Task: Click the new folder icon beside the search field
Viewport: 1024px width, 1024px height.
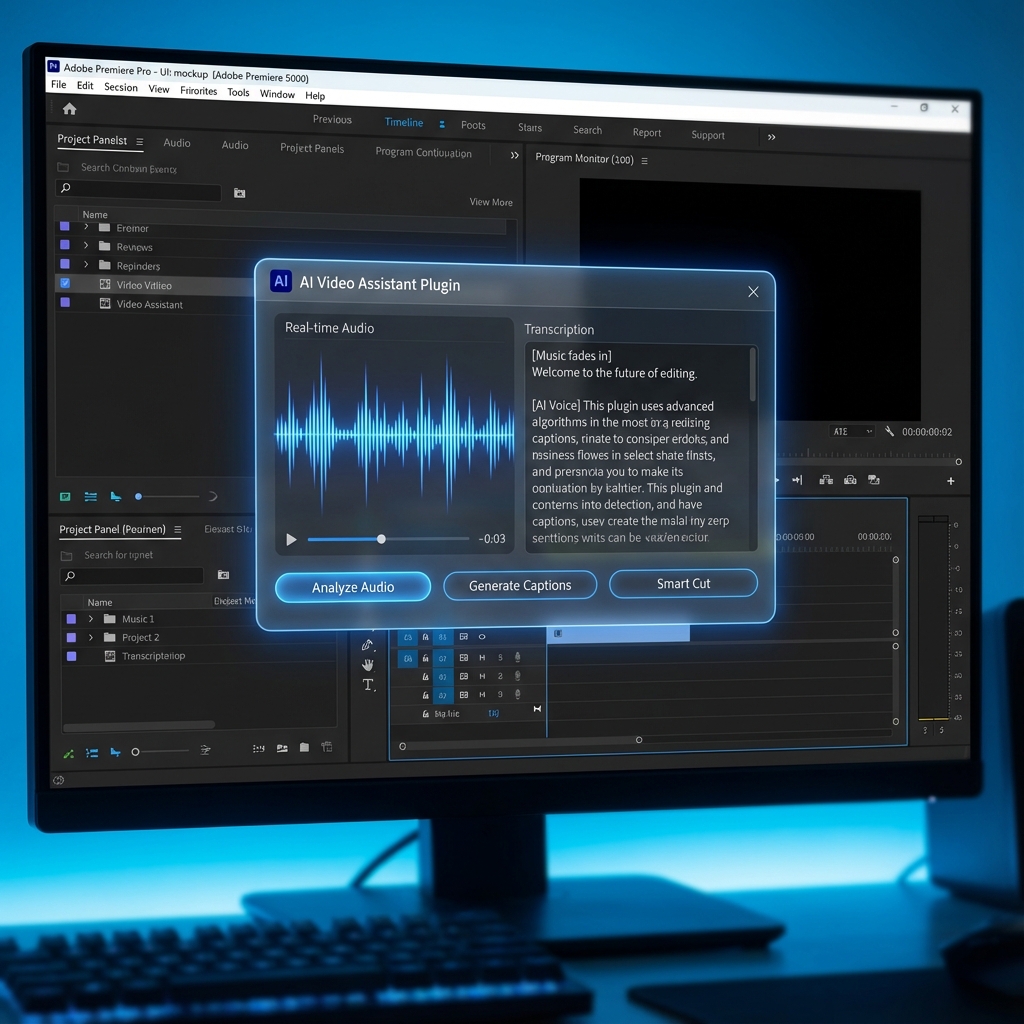Action: pos(239,192)
